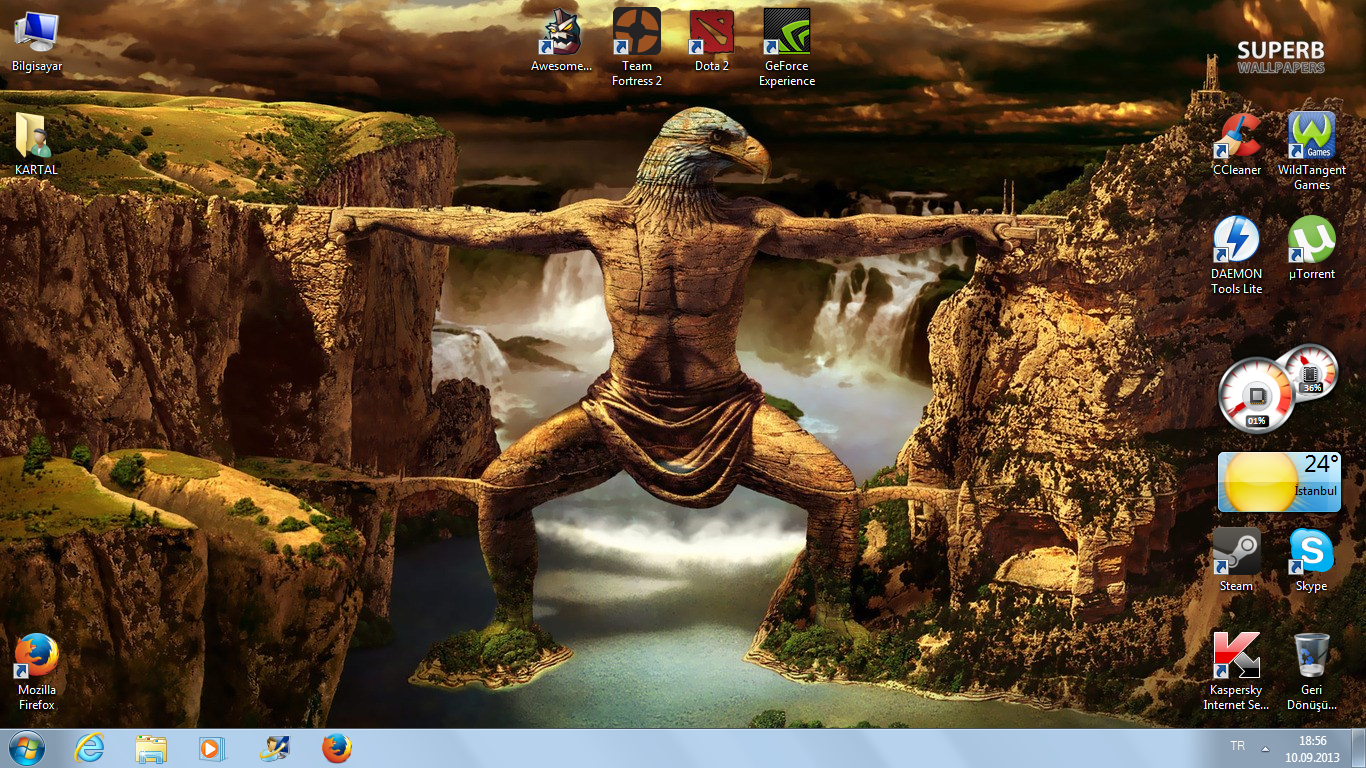Open the Steam desktop shortcut
The width and height of the screenshot is (1366, 768).
pos(1237,561)
